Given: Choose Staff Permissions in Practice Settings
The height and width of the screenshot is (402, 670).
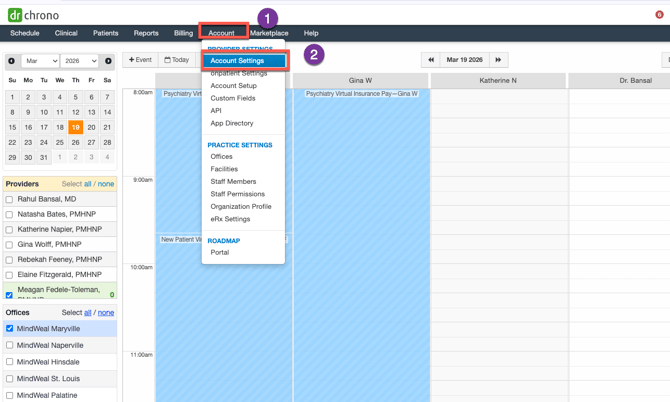Looking at the screenshot, I should coord(237,194).
